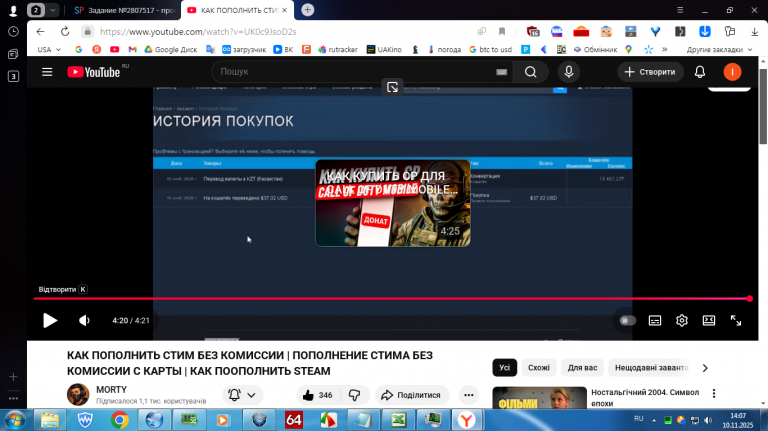Open a new tab with plus button
This screenshot has width=768, height=431.
[x=308, y=10]
